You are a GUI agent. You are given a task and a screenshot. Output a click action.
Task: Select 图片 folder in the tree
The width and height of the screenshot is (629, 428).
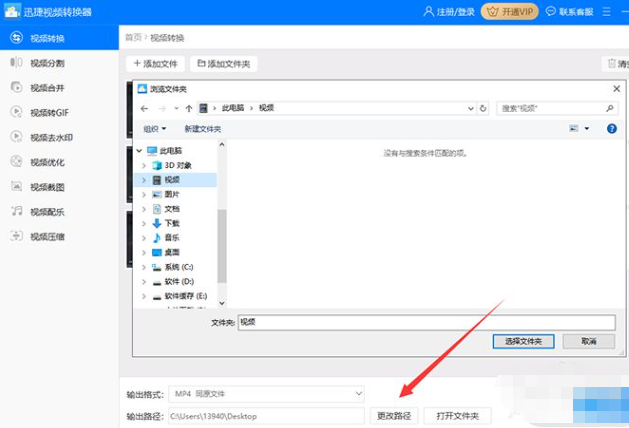click(171, 194)
